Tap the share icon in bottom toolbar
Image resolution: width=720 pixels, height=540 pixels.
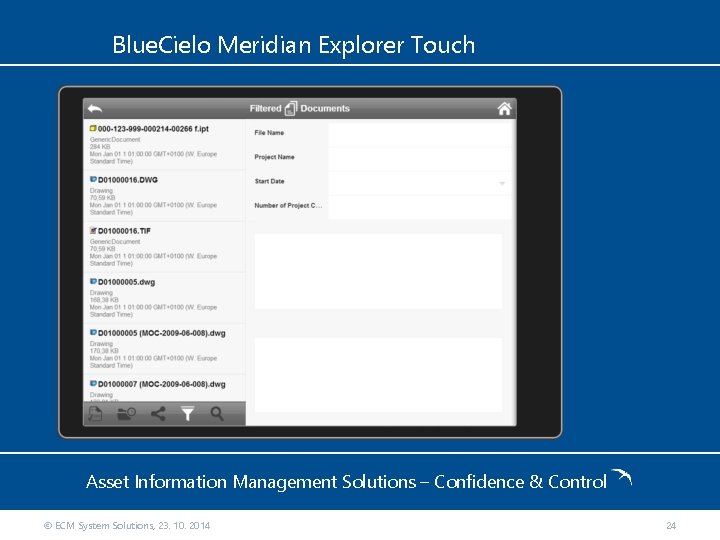pyautogui.click(x=158, y=414)
